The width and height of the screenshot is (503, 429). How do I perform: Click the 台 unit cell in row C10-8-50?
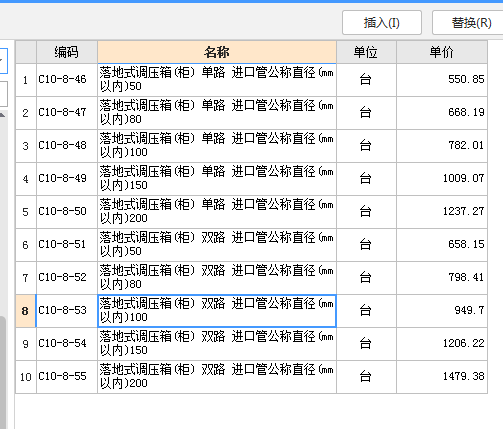(x=366, y=212)
